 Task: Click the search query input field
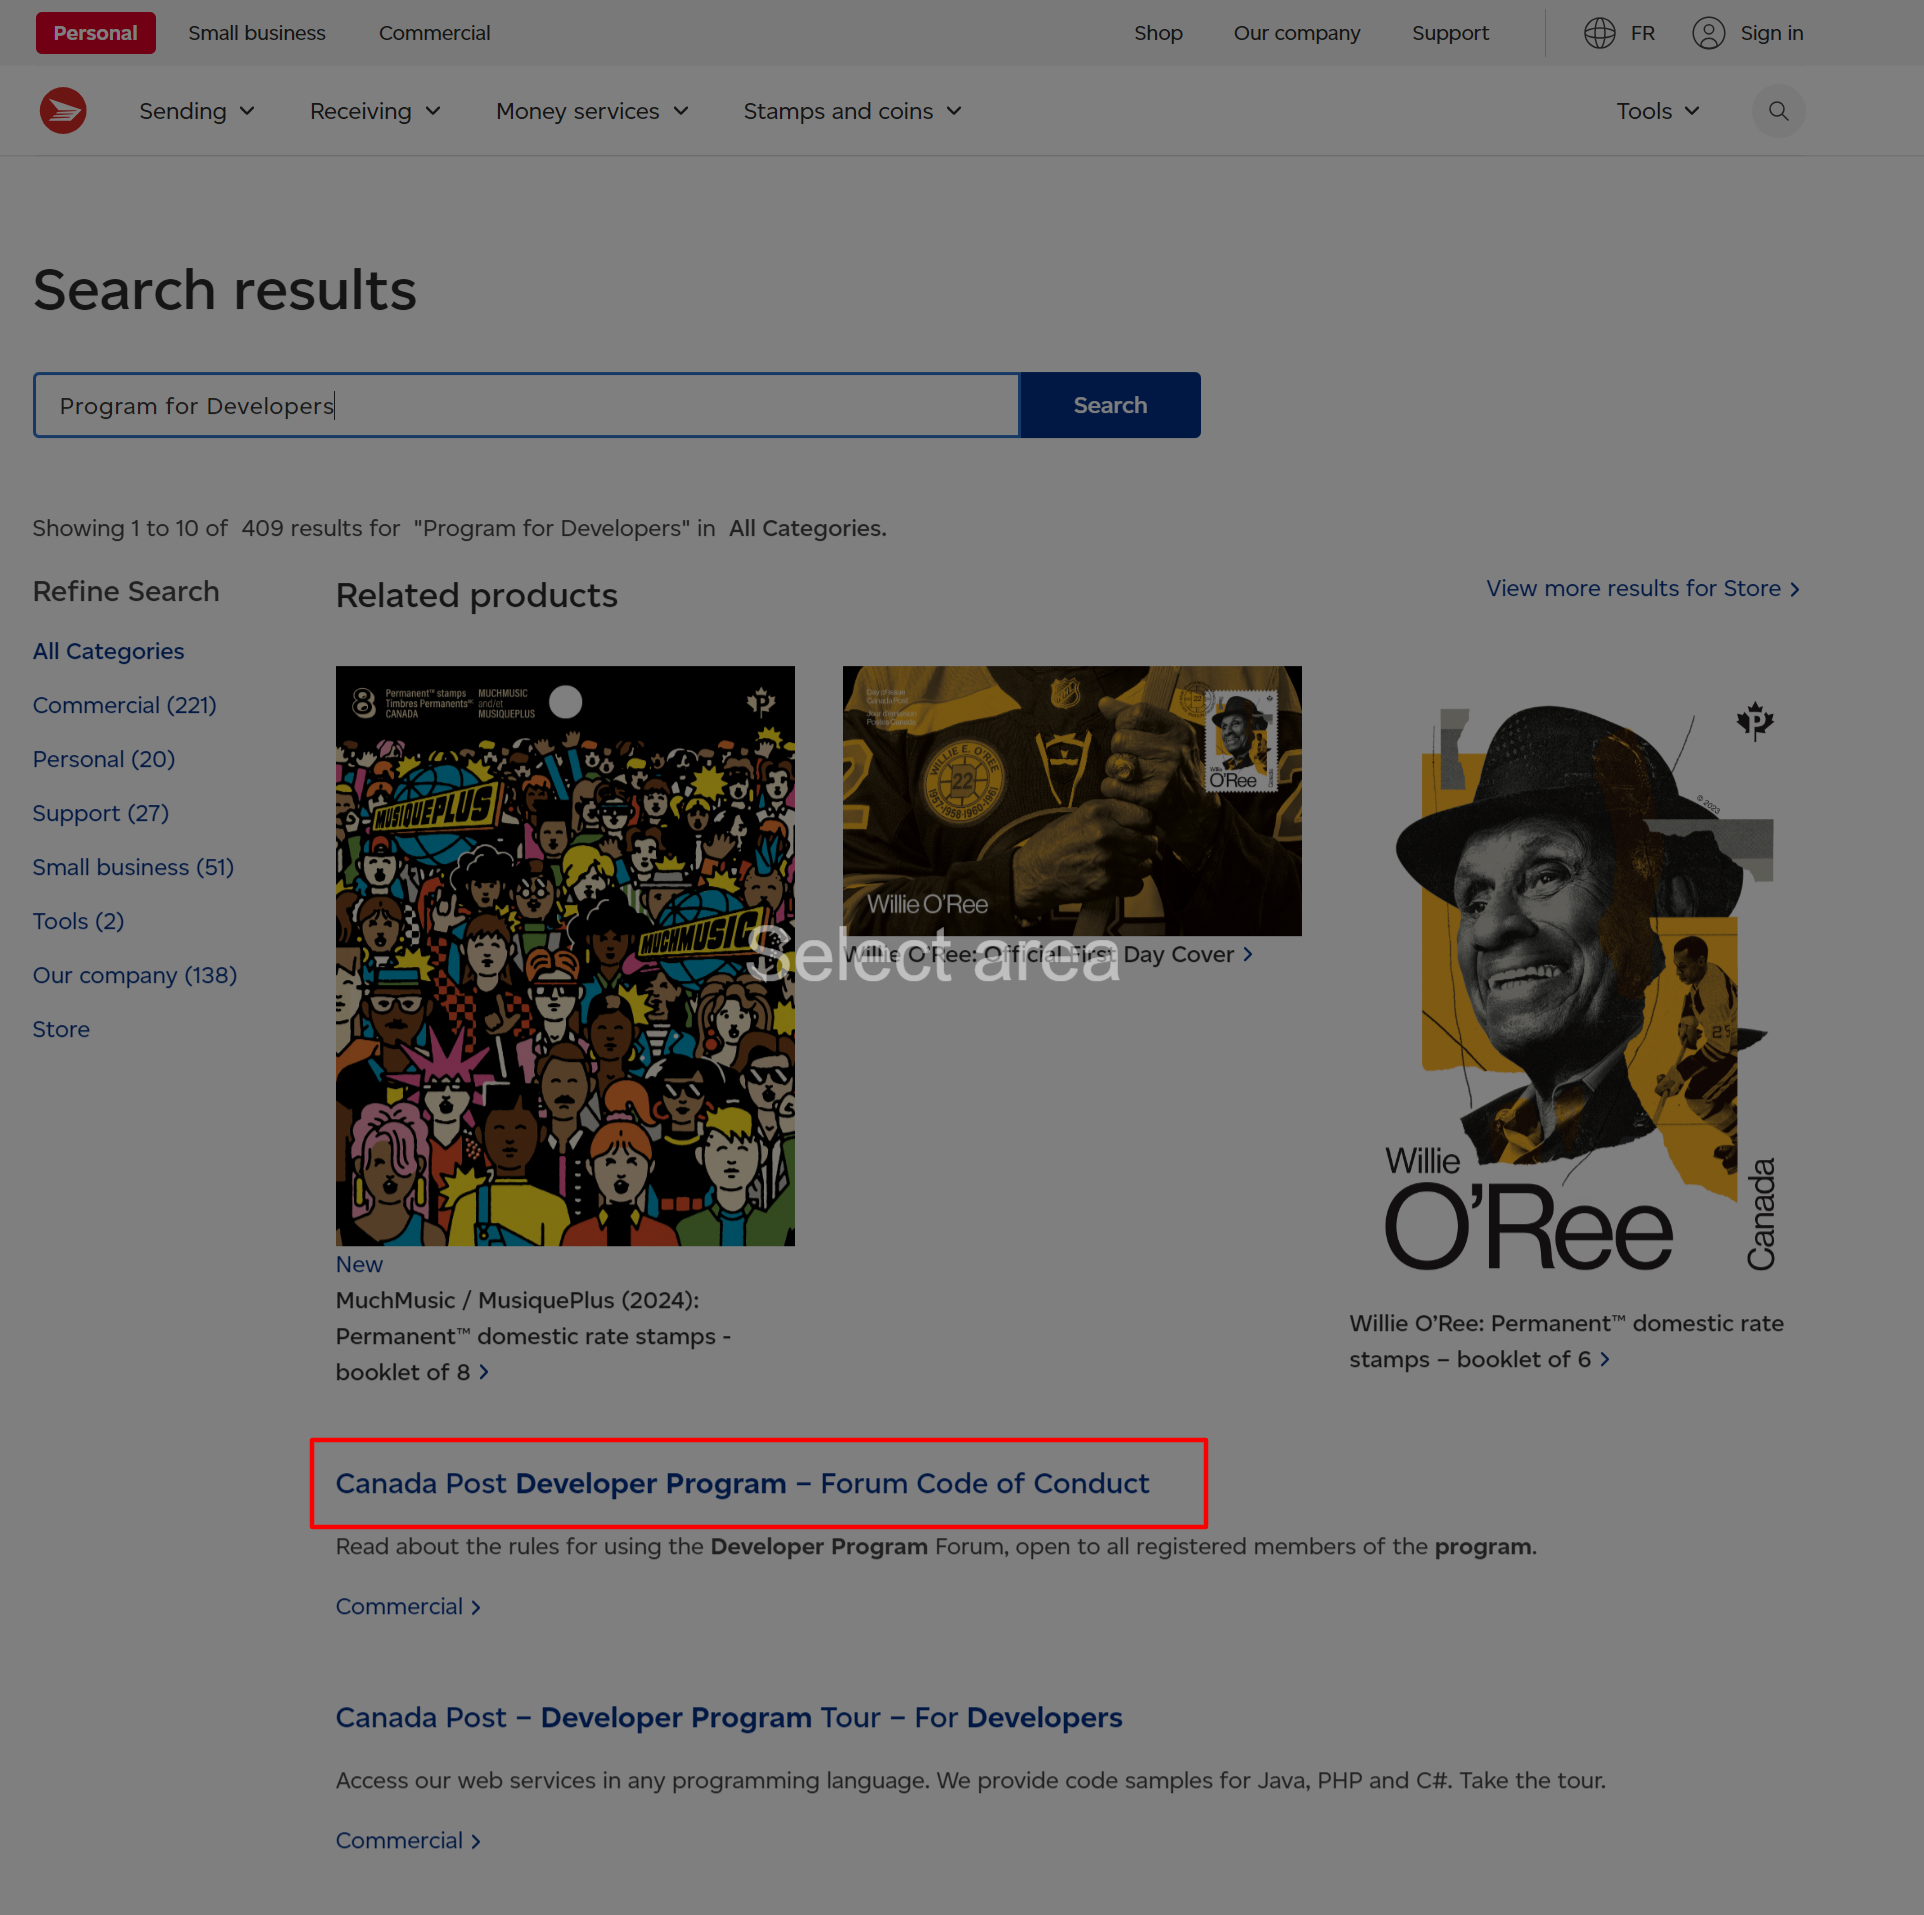pos(526,405)
